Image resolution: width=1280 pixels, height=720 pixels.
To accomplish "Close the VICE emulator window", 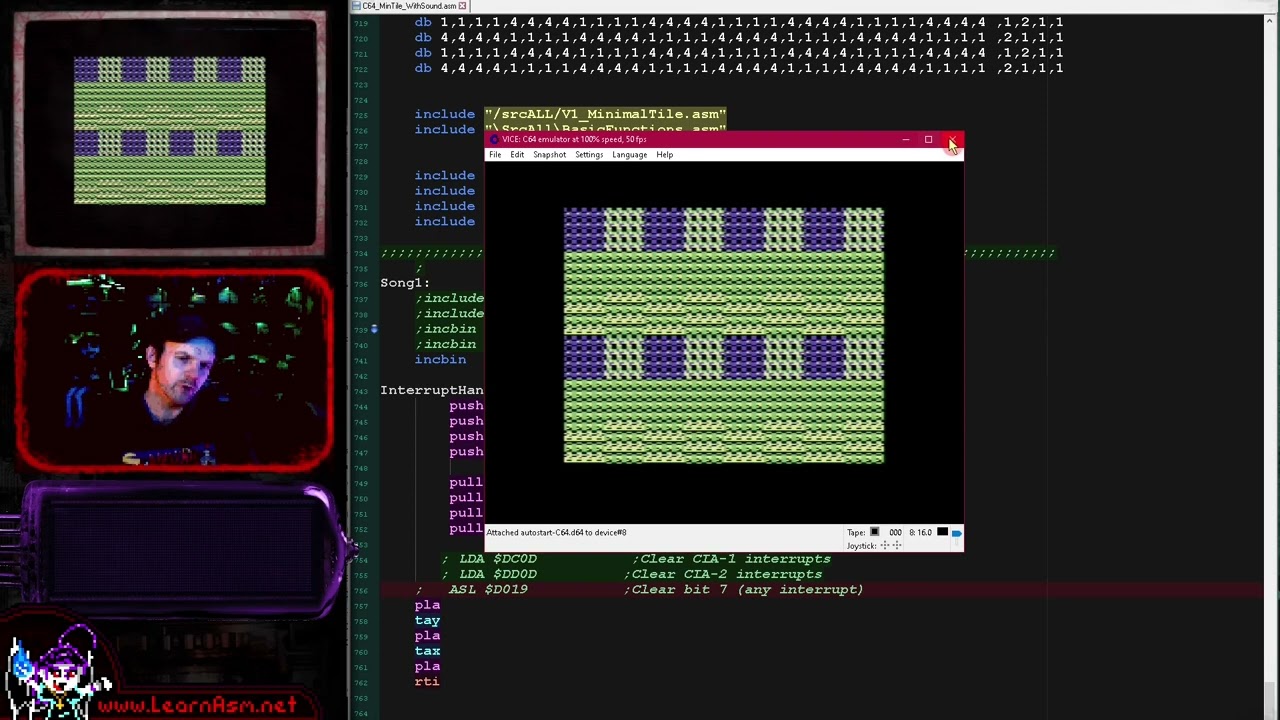I will click(952, 140).
